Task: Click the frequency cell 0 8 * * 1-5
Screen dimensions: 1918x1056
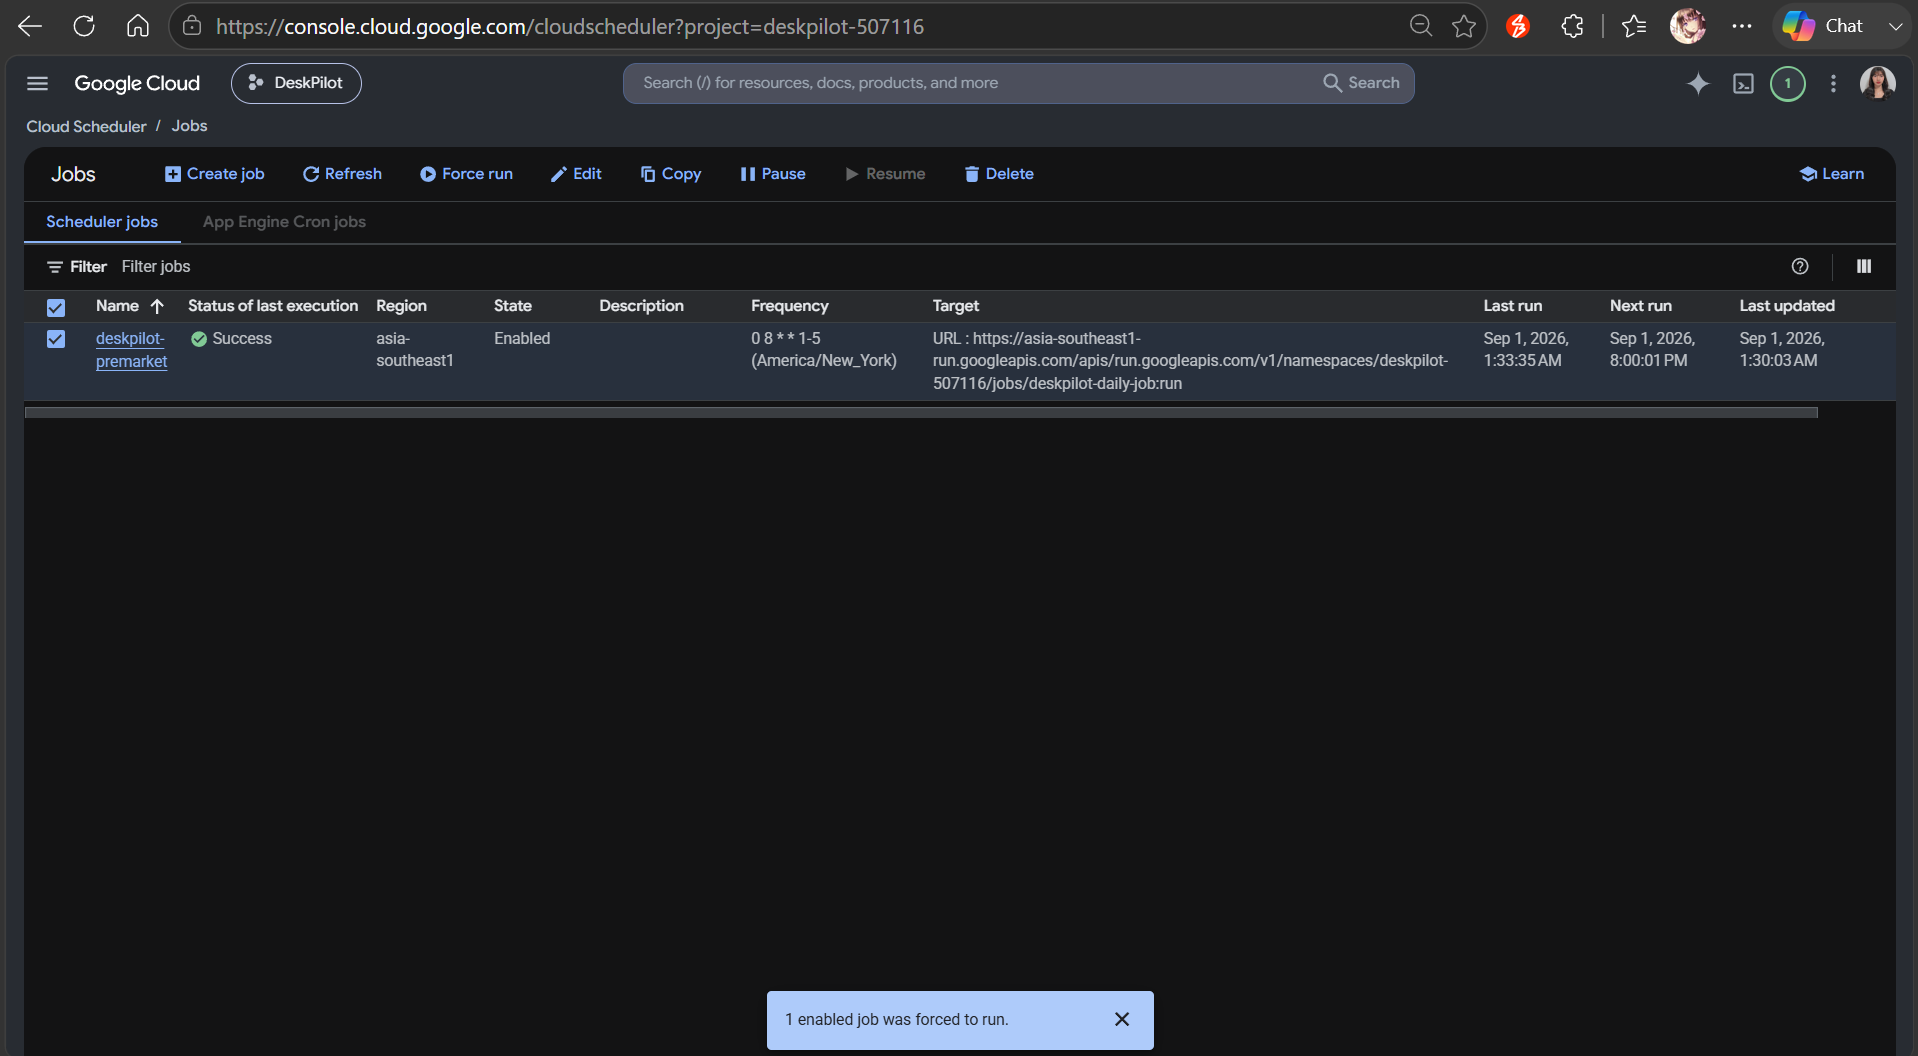Action: point(824,350)
